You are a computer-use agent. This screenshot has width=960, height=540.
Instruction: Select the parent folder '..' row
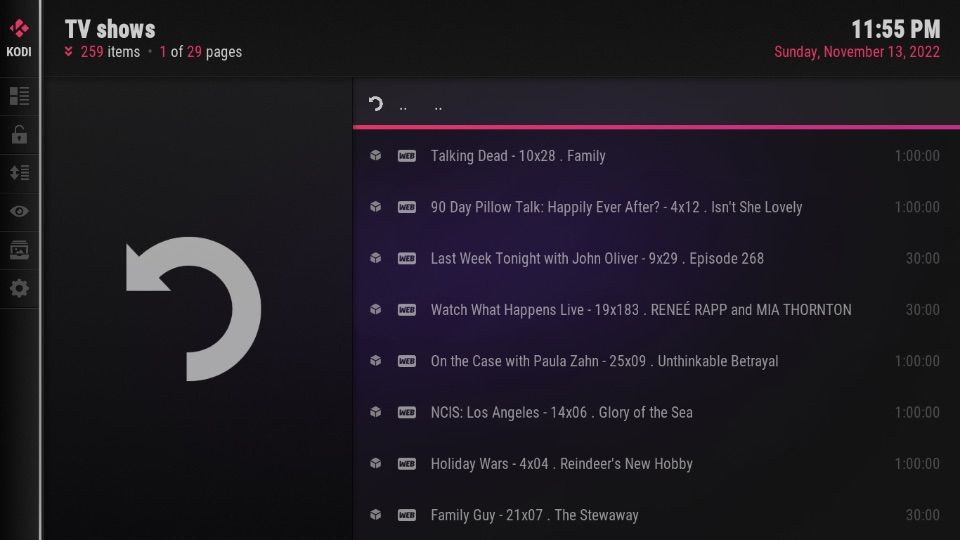[x=656, y=104]
